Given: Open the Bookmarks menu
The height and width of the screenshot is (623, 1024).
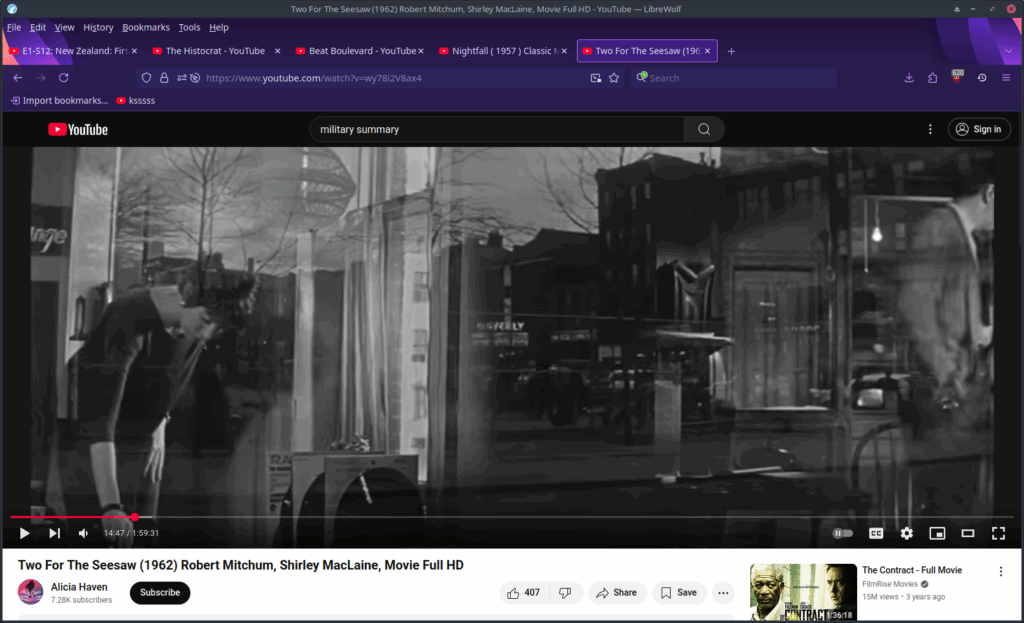Looking at the screenshot, I should 146,27.
